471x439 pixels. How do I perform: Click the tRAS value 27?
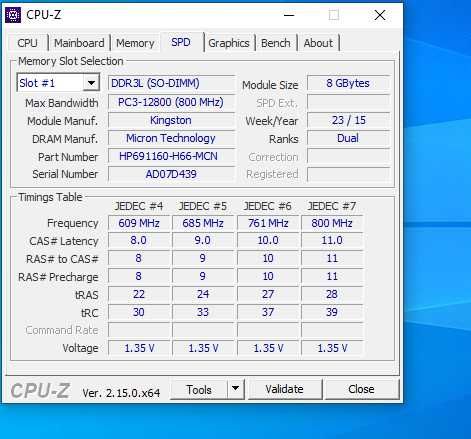tap(268, 294)
